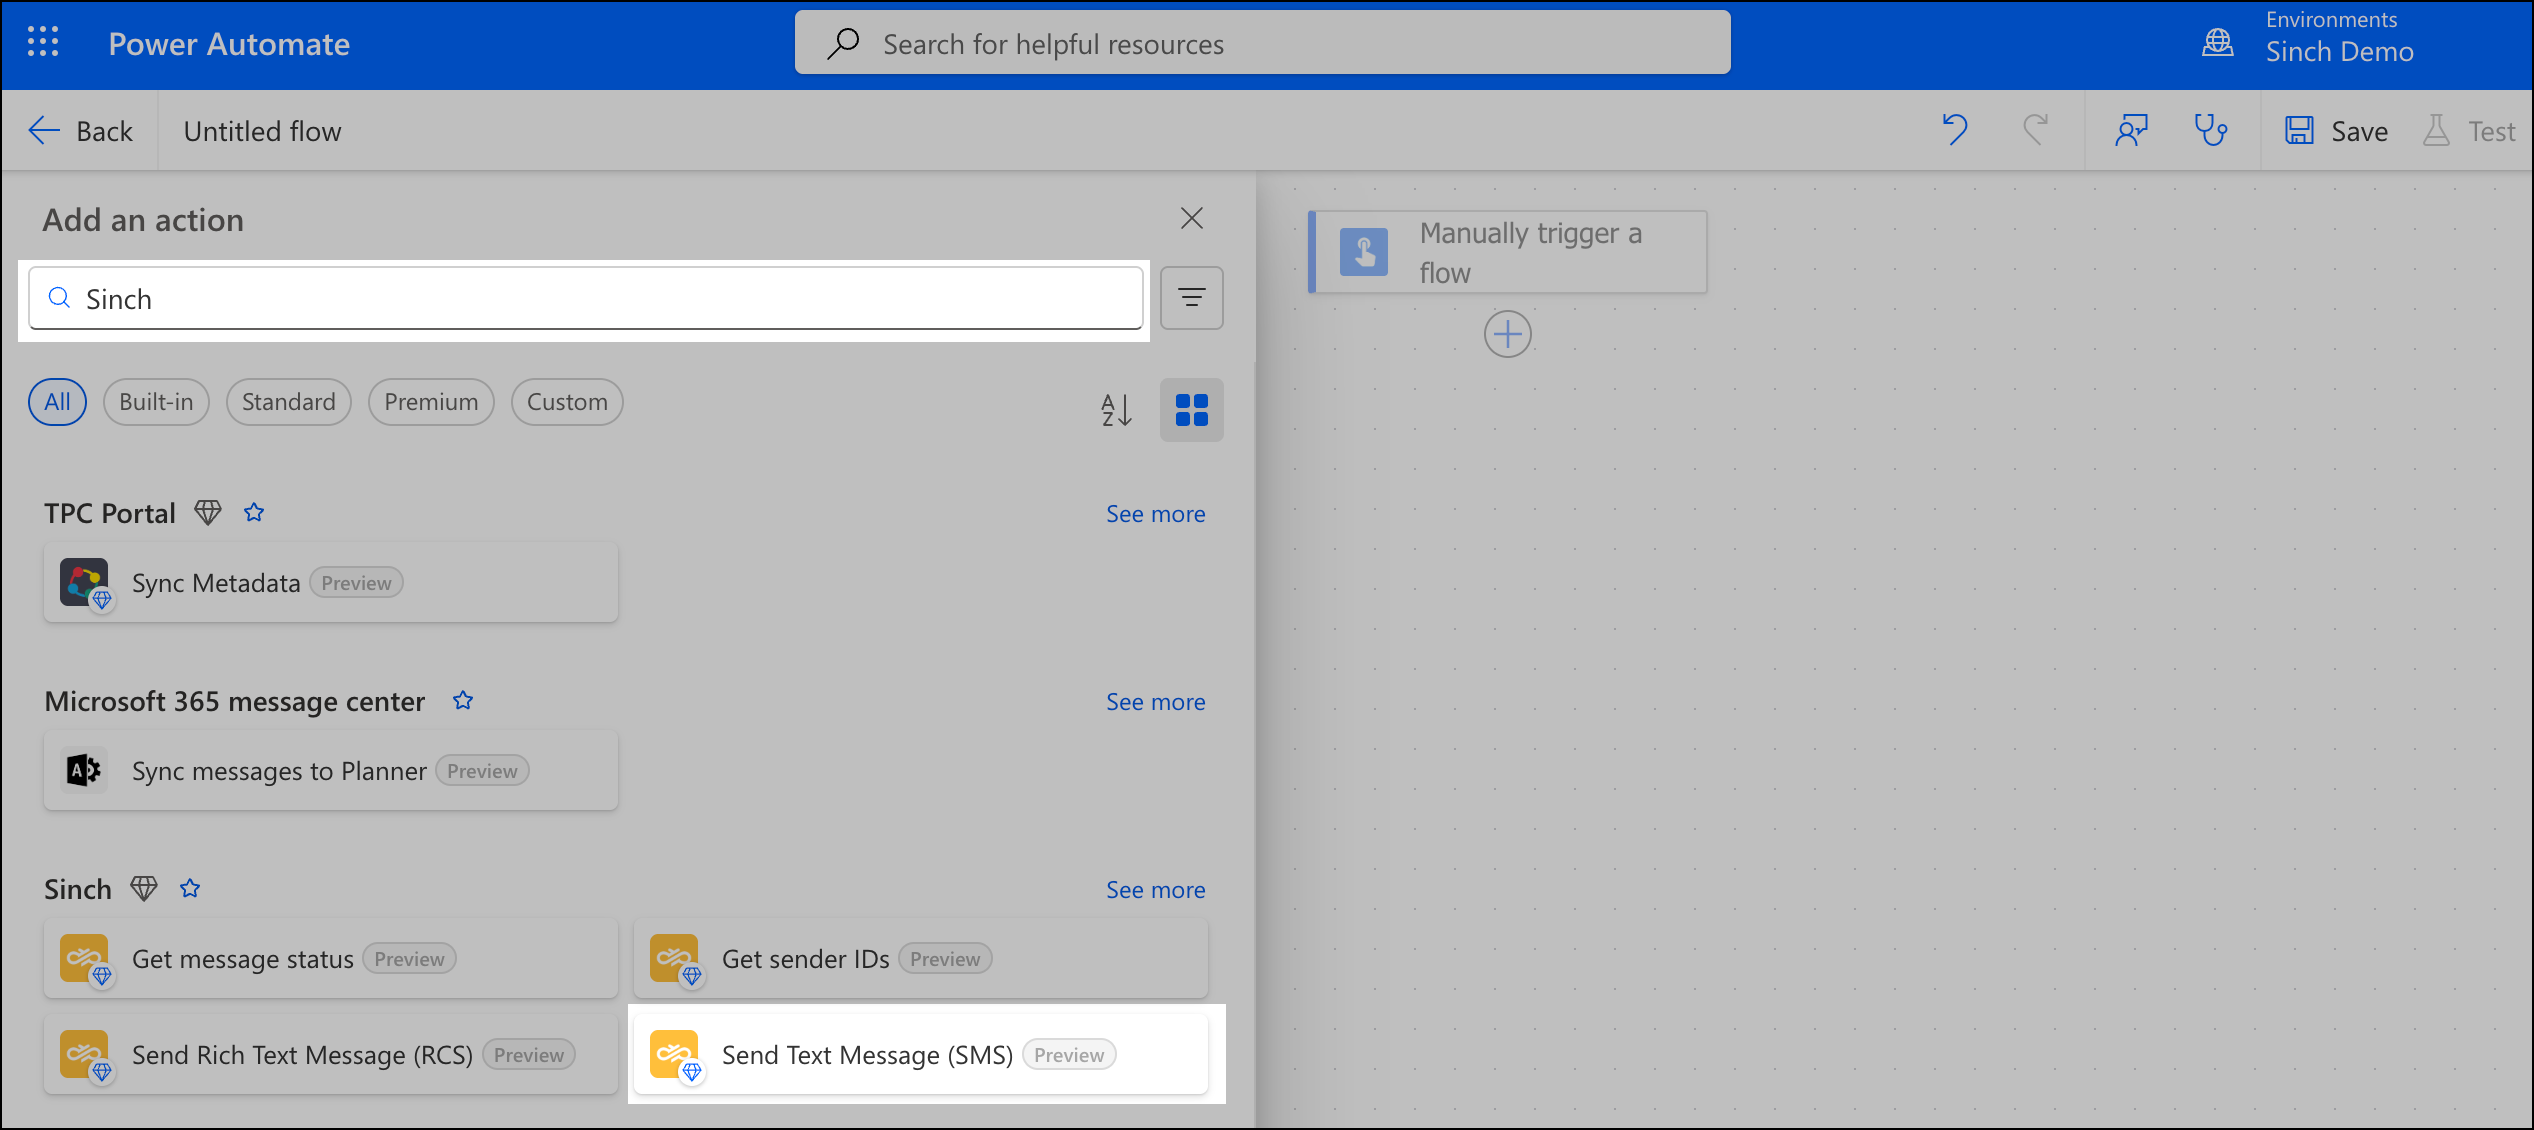
Task: Click the Sync Metadata connector icon
Action: point(84,583)
